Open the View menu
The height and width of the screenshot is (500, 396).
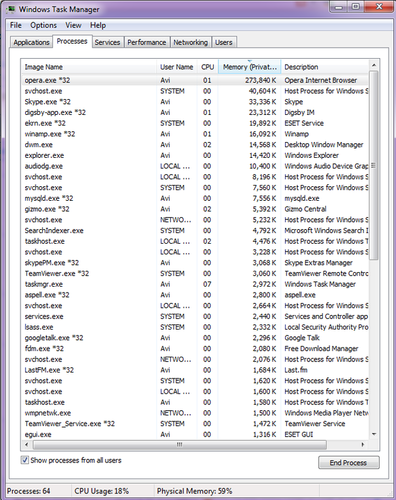tap(73, 25)
